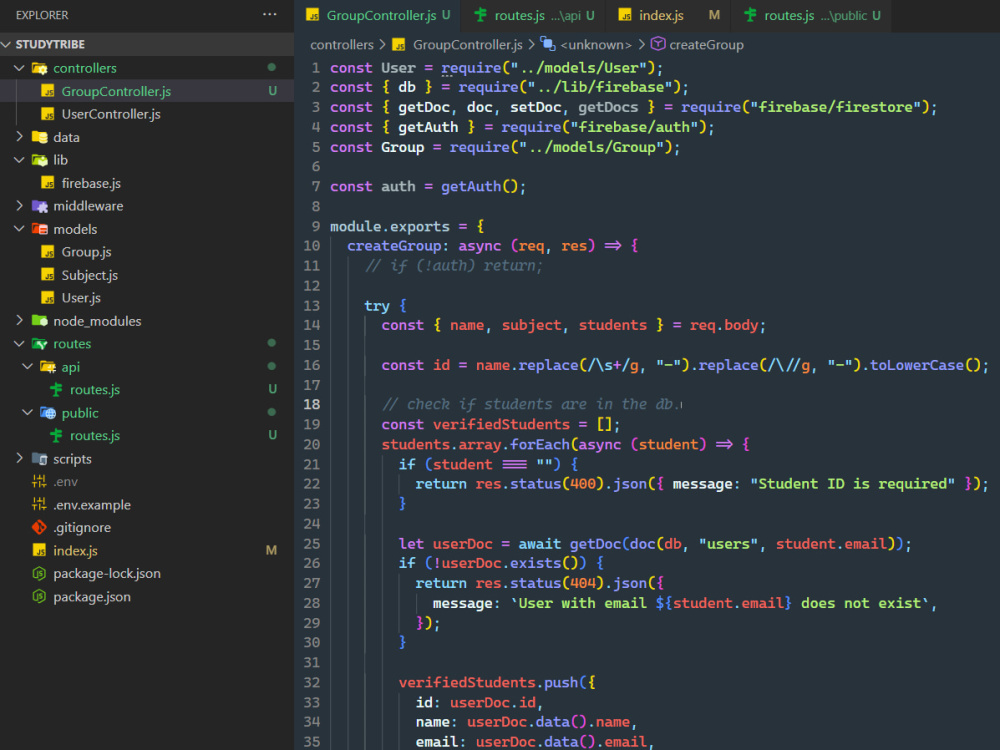Click the node_modules folder icon
This screenshot has height=750, width=1000.
40,320
